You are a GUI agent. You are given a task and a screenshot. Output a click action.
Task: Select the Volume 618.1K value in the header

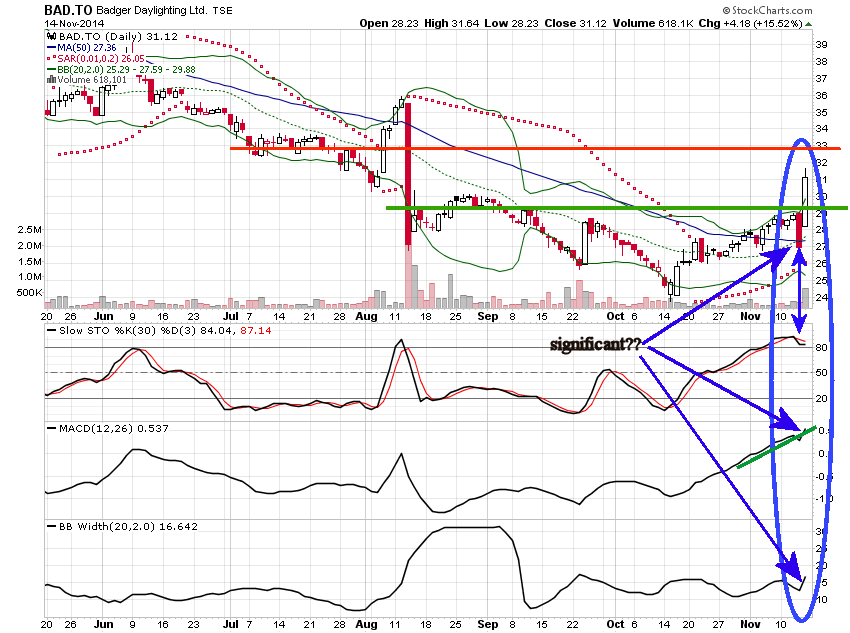point(653,23)
